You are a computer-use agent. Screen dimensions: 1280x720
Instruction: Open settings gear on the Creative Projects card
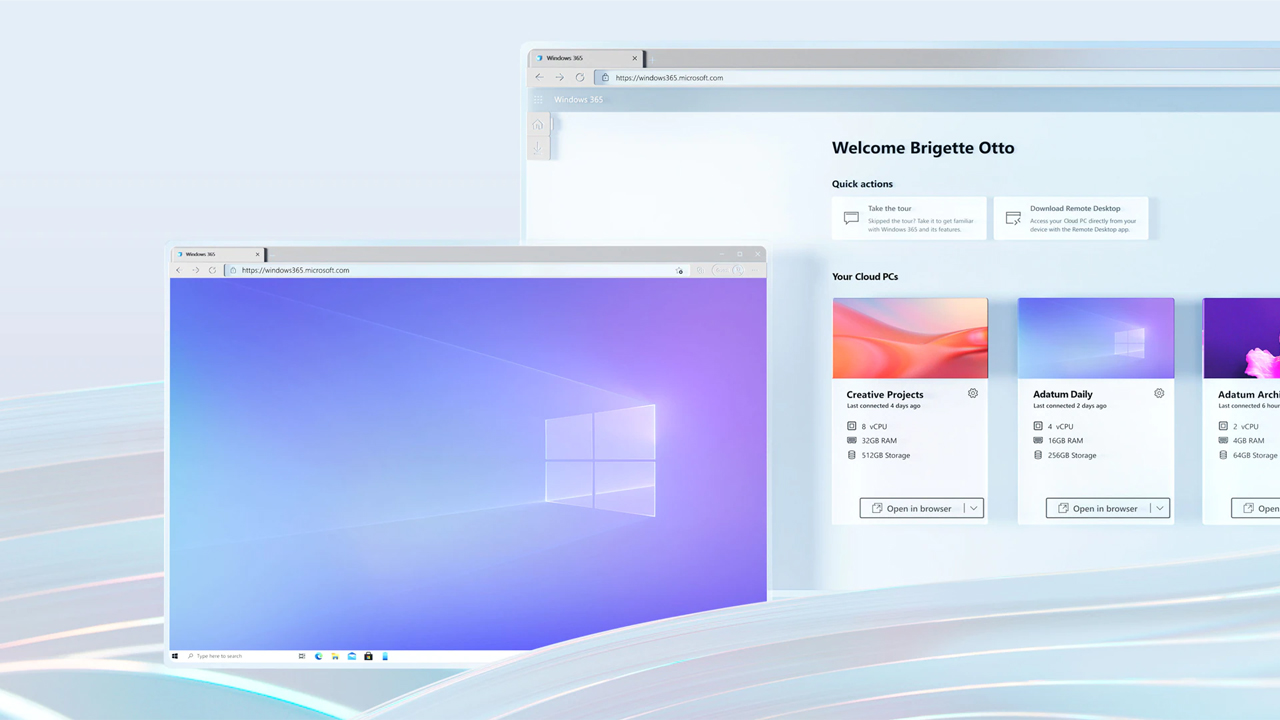pyautogui.click(x=973, y=394)
